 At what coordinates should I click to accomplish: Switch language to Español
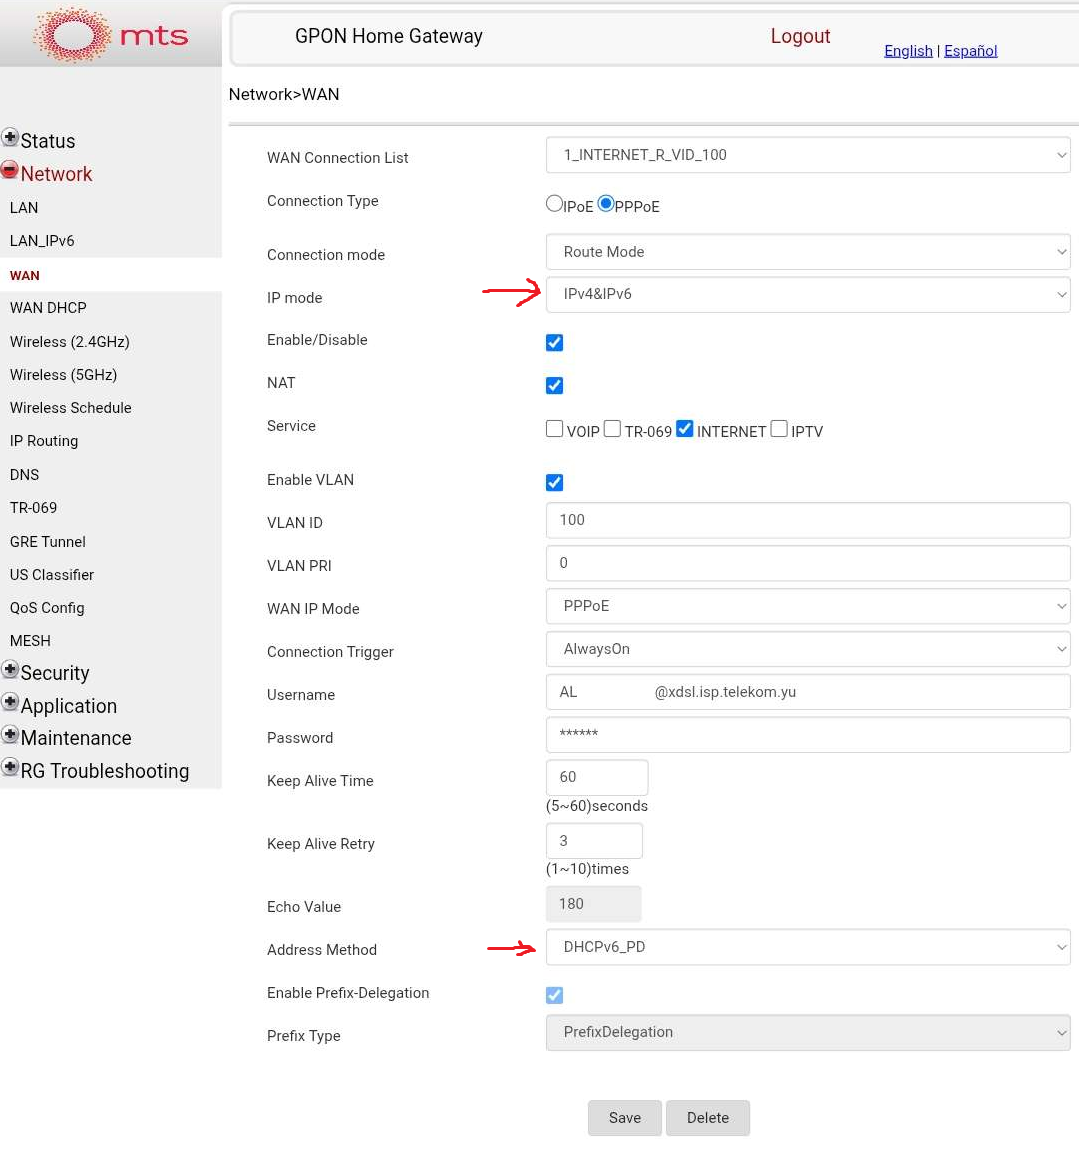point(970,51)
